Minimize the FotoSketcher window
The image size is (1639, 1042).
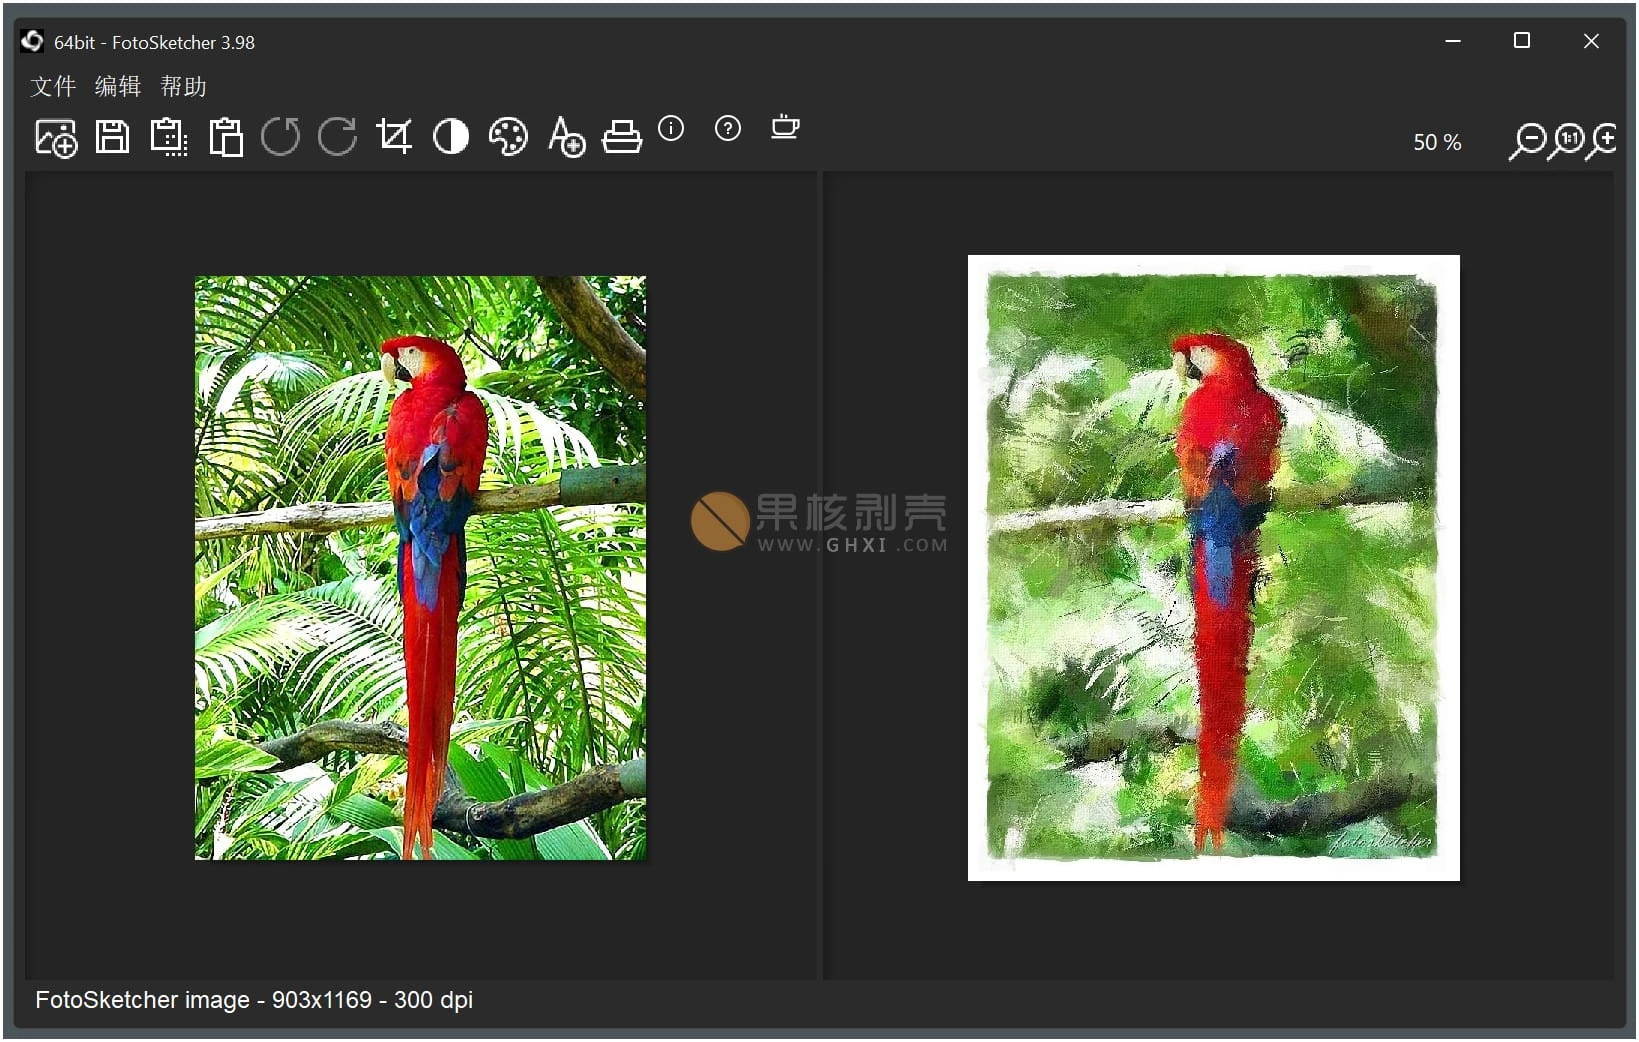click(1453, 41)
